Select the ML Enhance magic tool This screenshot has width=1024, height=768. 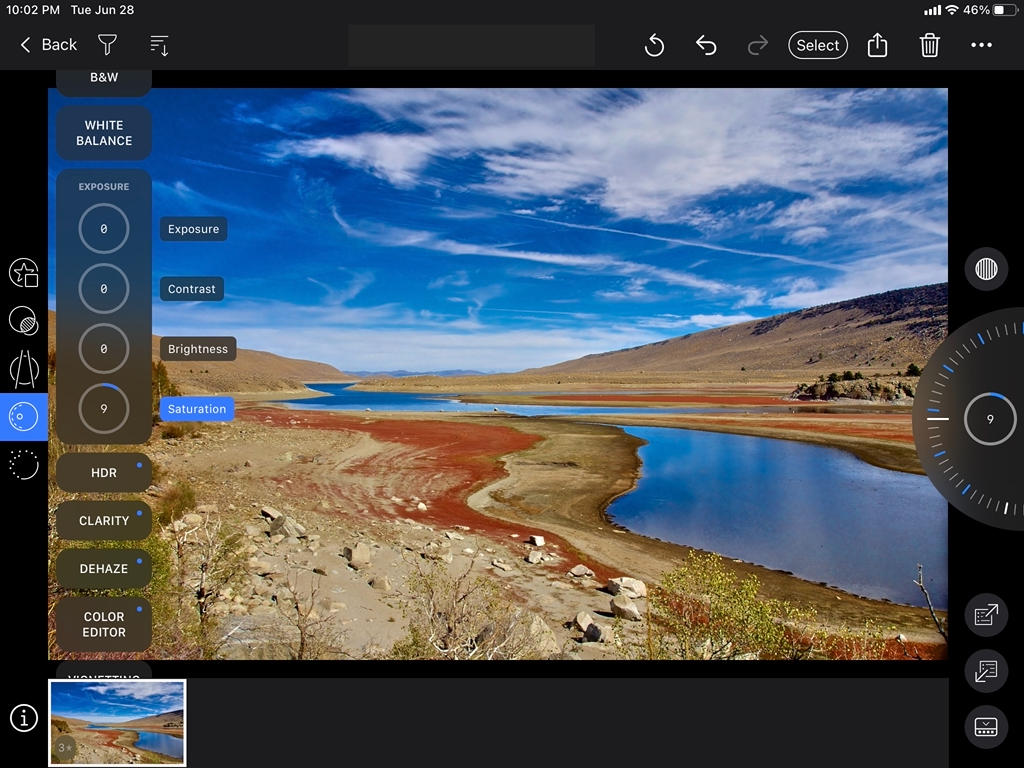[x=24, y=272]
